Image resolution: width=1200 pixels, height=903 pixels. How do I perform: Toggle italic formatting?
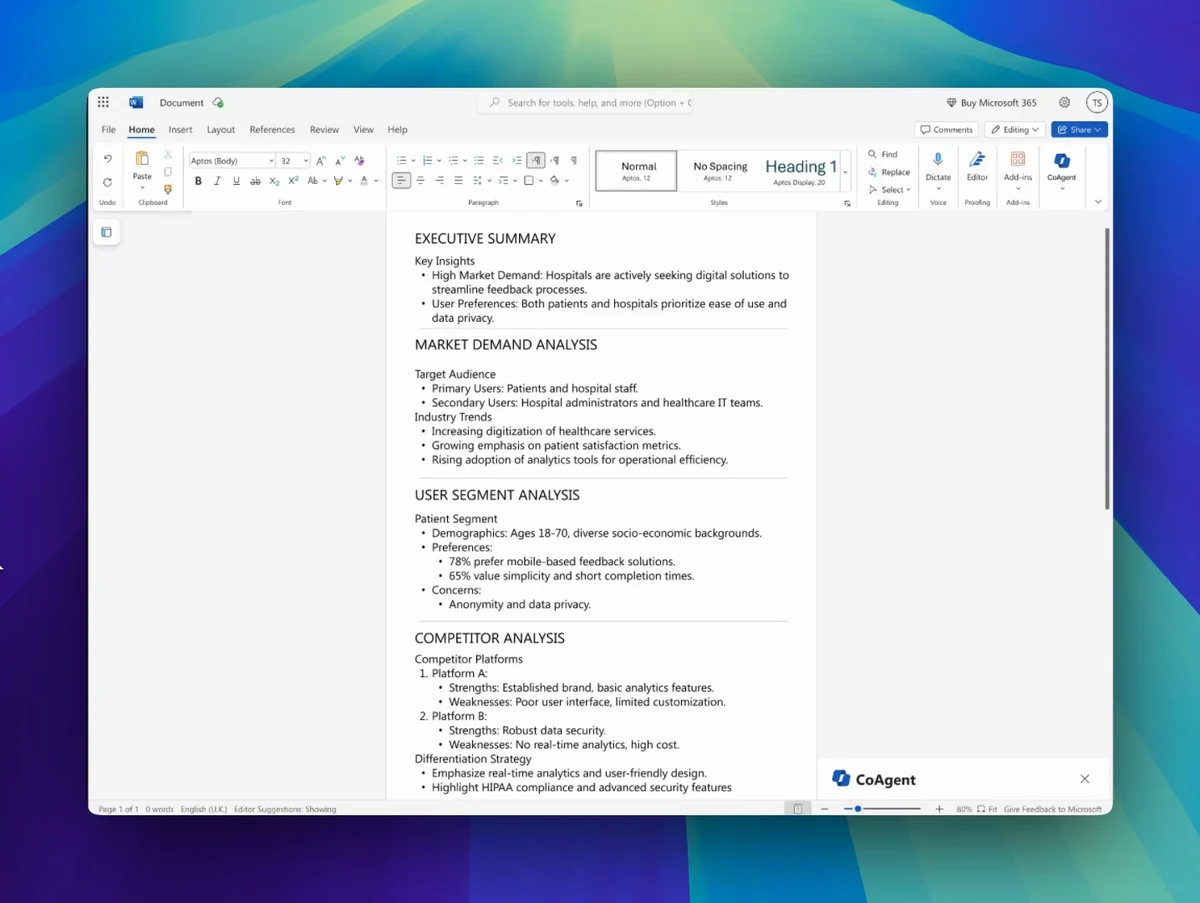coord(217,181)
